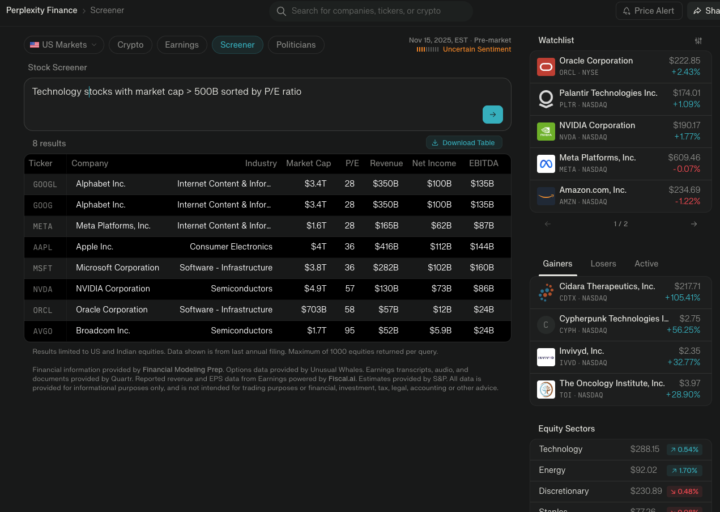Screen dimensions: 720x512
Task: Open the GOOG ticker row
Action: pos(268,205)
